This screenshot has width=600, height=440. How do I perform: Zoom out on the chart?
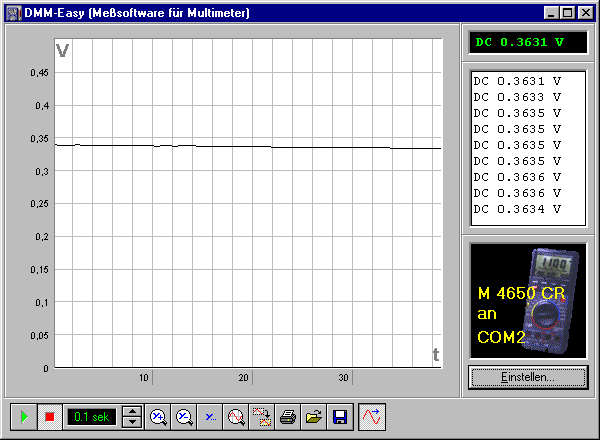coord(184,416)
